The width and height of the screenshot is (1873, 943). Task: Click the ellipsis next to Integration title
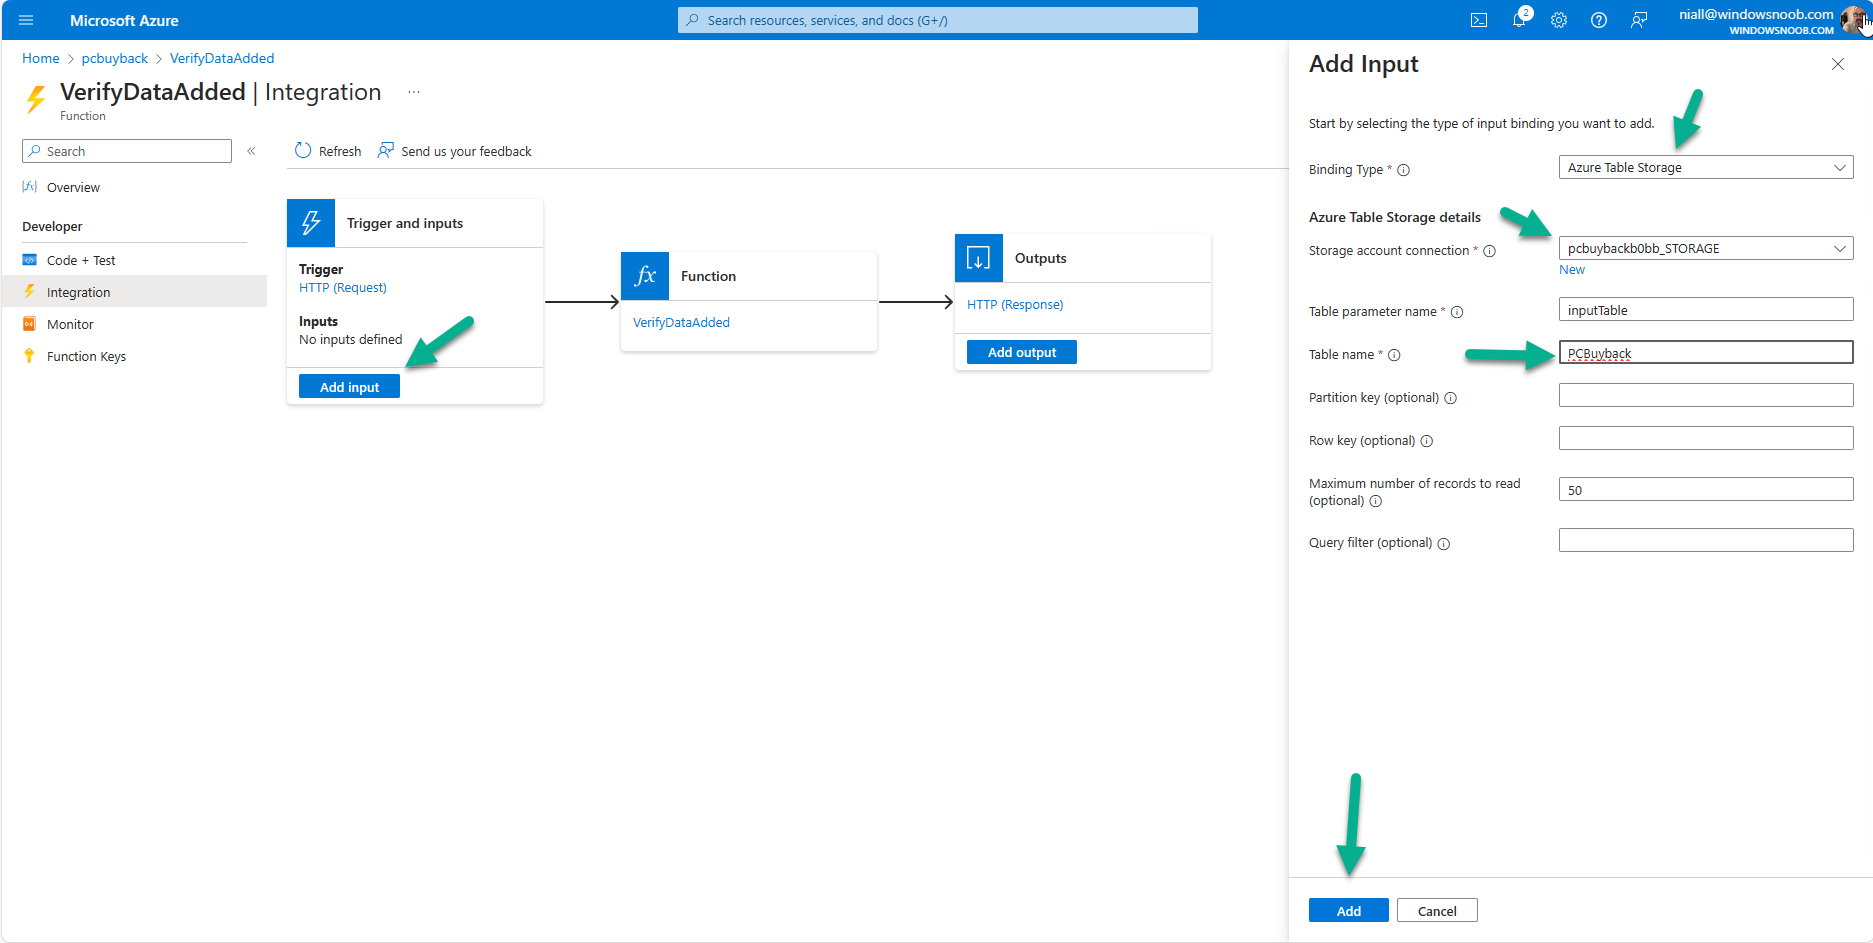point(414,92)
